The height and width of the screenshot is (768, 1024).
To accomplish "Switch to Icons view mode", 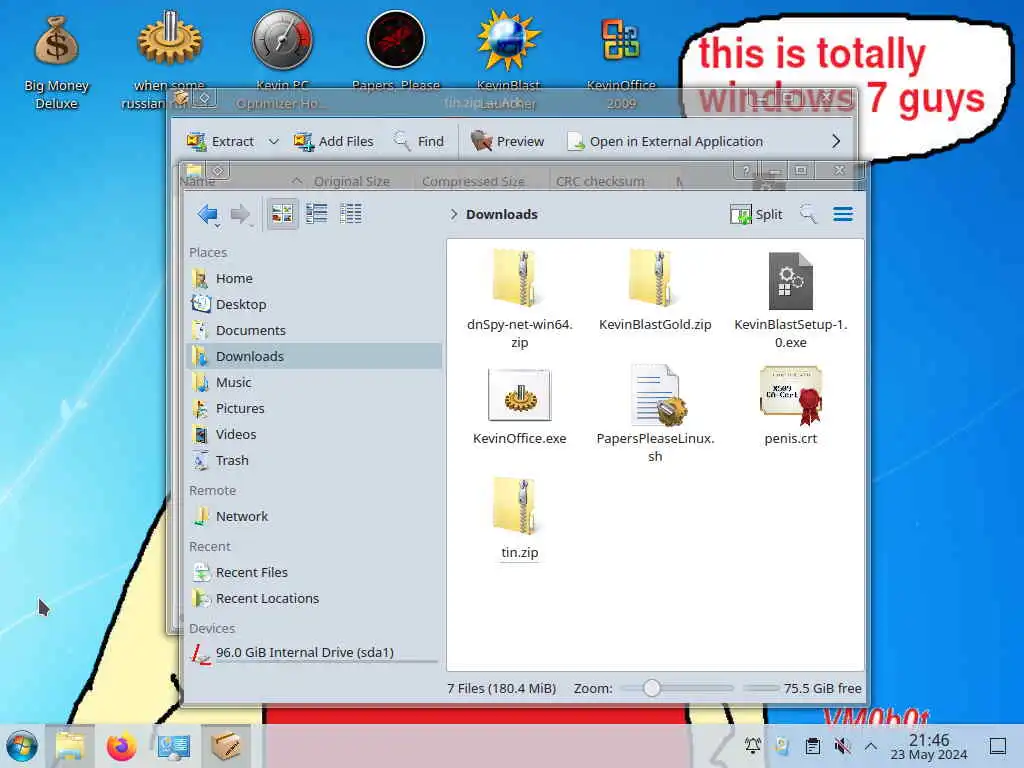I will 282,214.
